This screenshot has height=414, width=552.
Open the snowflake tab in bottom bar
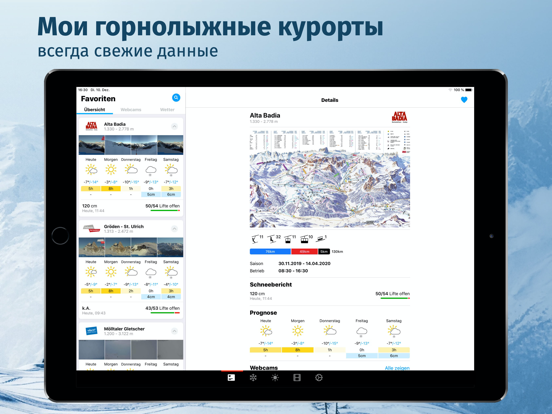point(253,378)
